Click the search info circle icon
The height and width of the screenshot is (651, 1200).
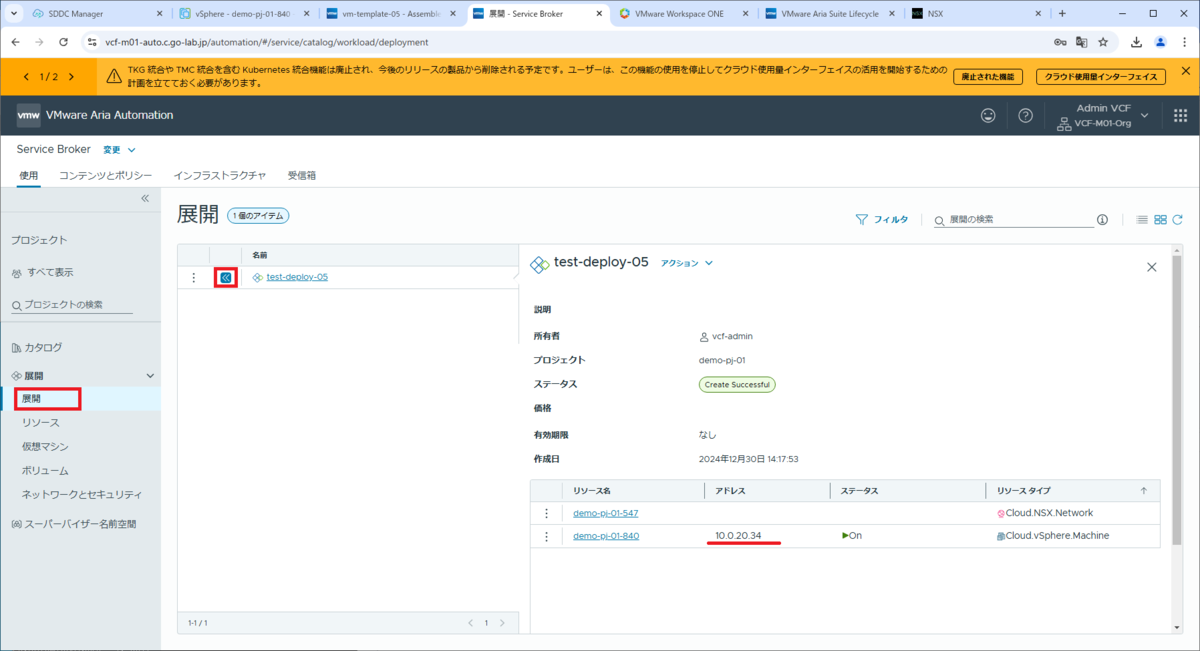coord(1102,219)
